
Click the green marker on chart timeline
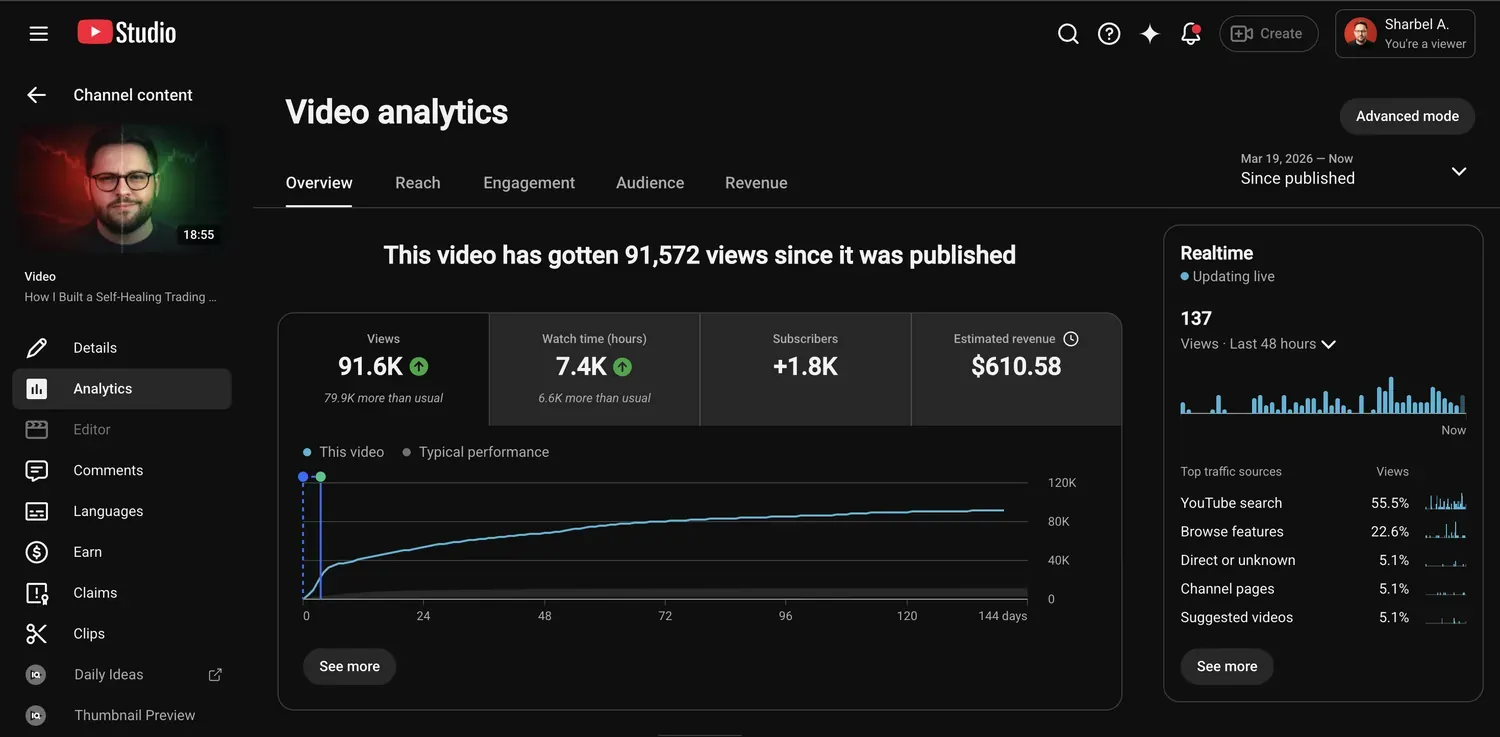coord(320,477)
